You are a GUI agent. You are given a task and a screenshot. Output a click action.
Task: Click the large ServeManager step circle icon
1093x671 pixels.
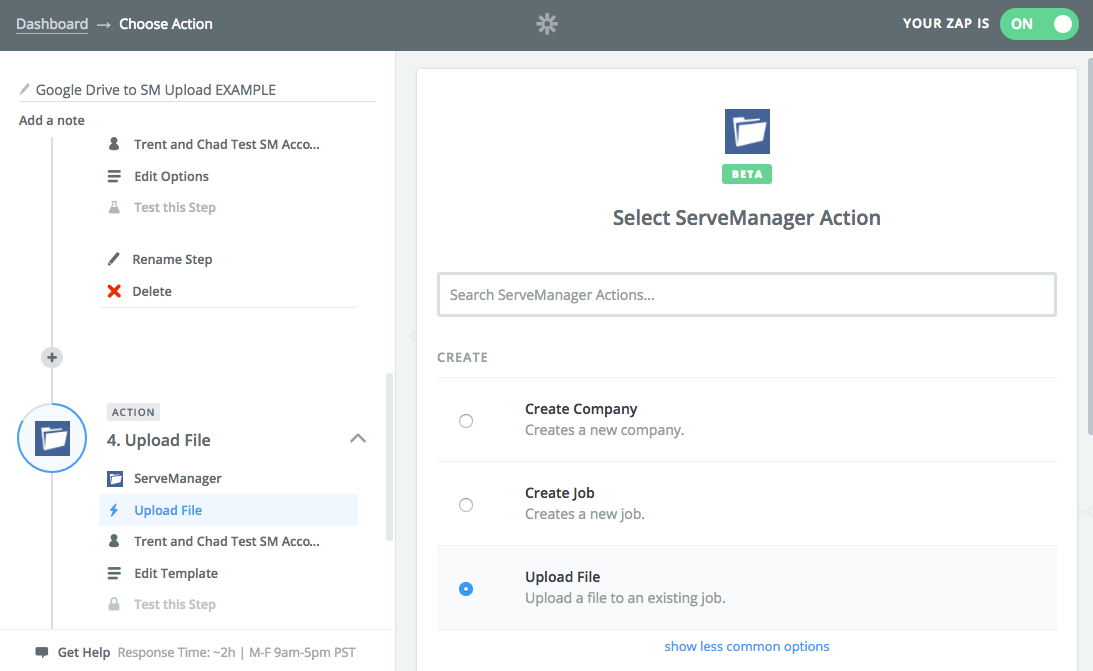coord(52,438)
